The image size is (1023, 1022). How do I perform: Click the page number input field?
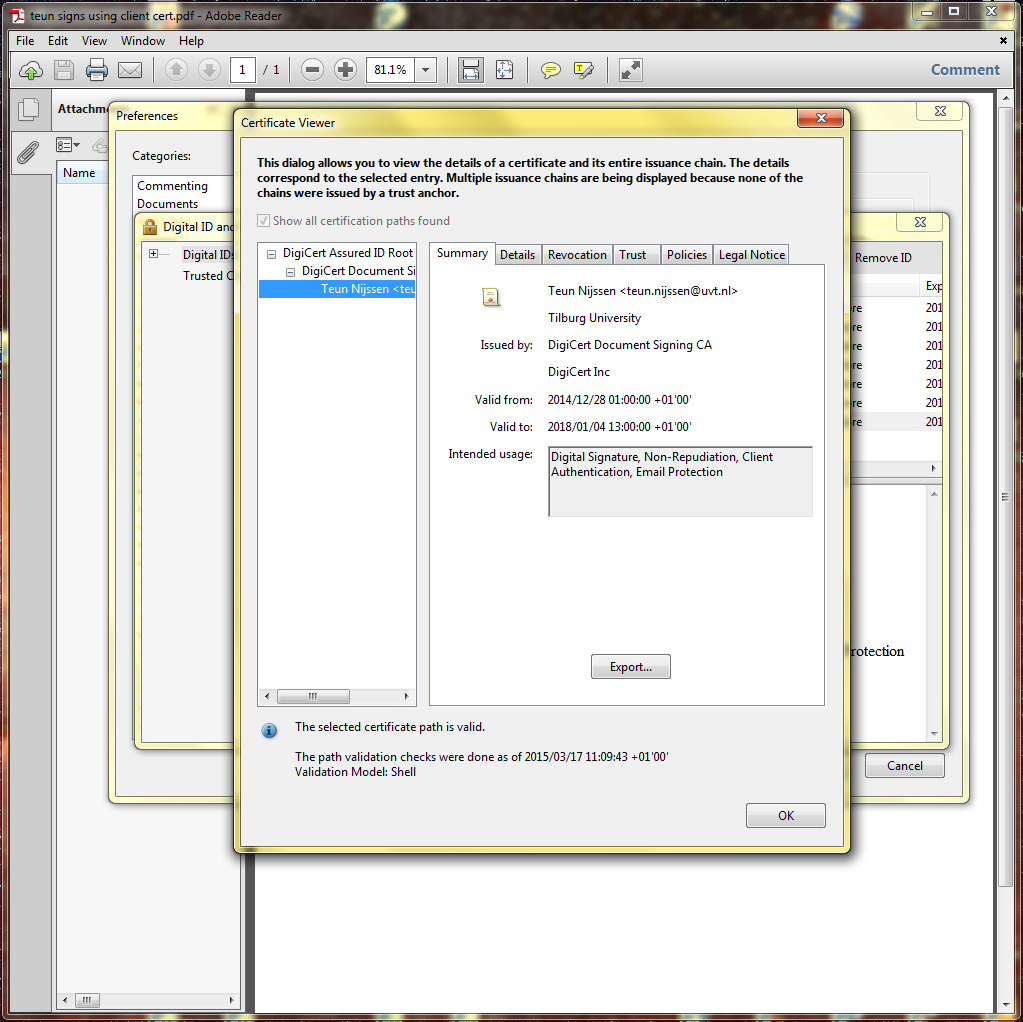coord(242,70)
